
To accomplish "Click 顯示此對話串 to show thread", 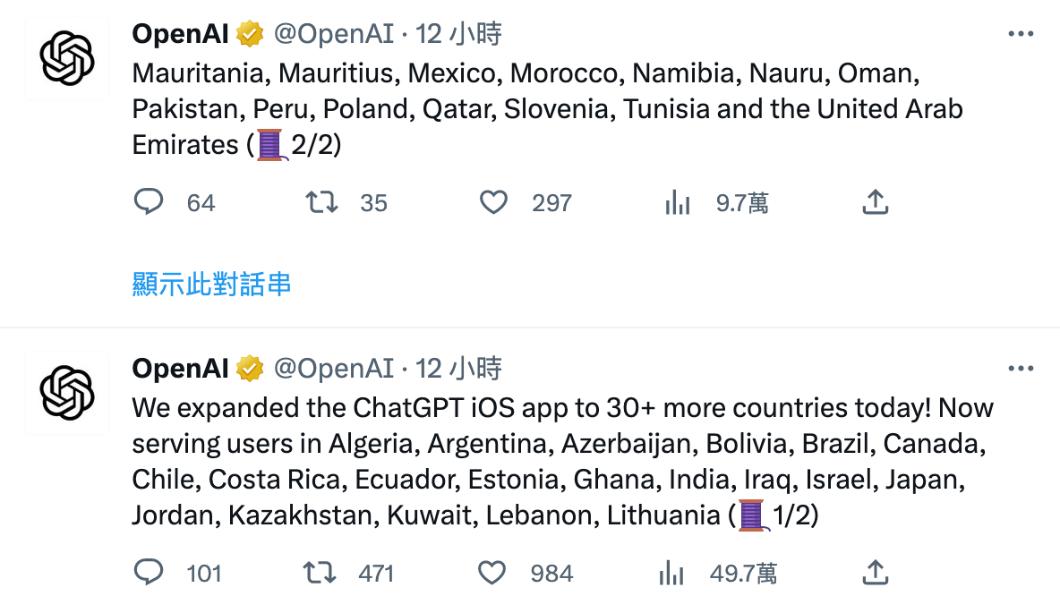I will click(x=212, y=284).
